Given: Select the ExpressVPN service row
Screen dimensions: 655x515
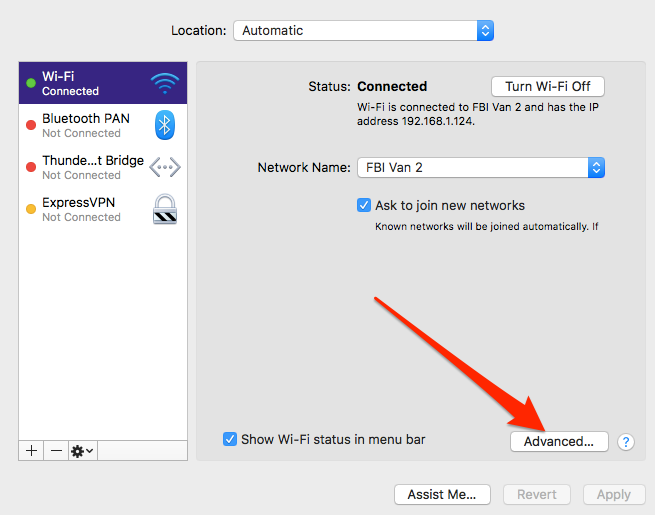Looking at the screenshot, I should pyautogui.click(x=103, y=209).
